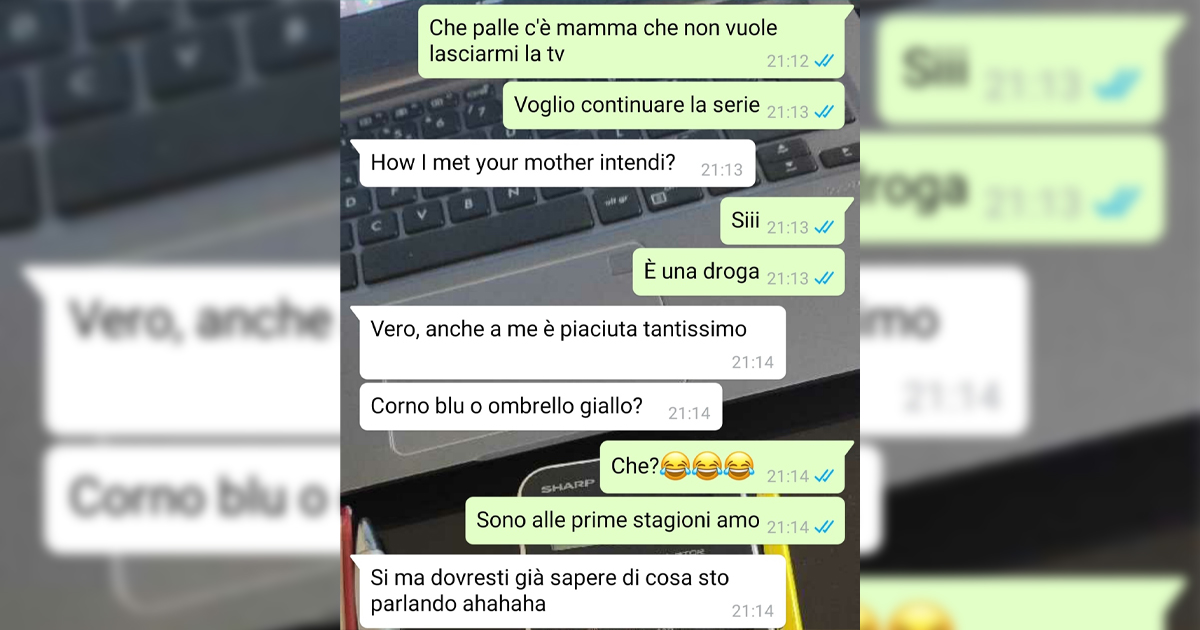Click the read ticks beside the 'Che?' message
The image size is (1200, 630).
point(825,477)
